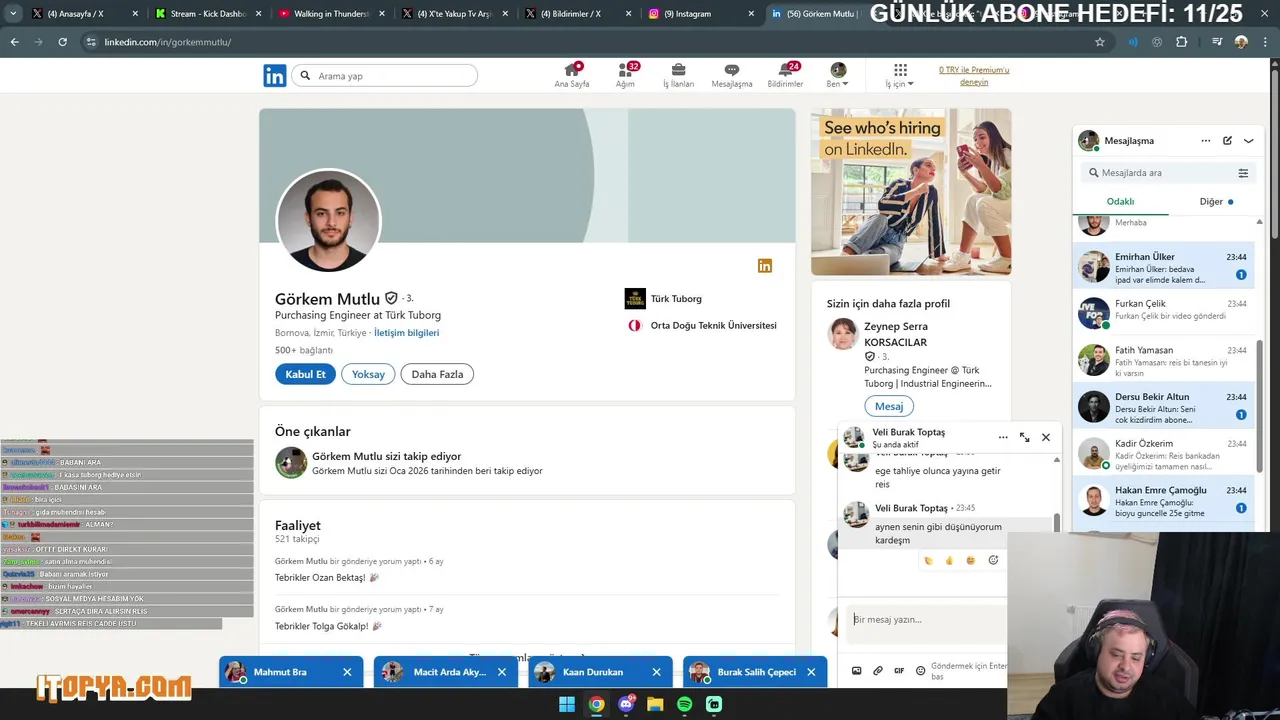Close Macit Arda chat tab
Screen dimensions: 1280x720
click(502, 672)
